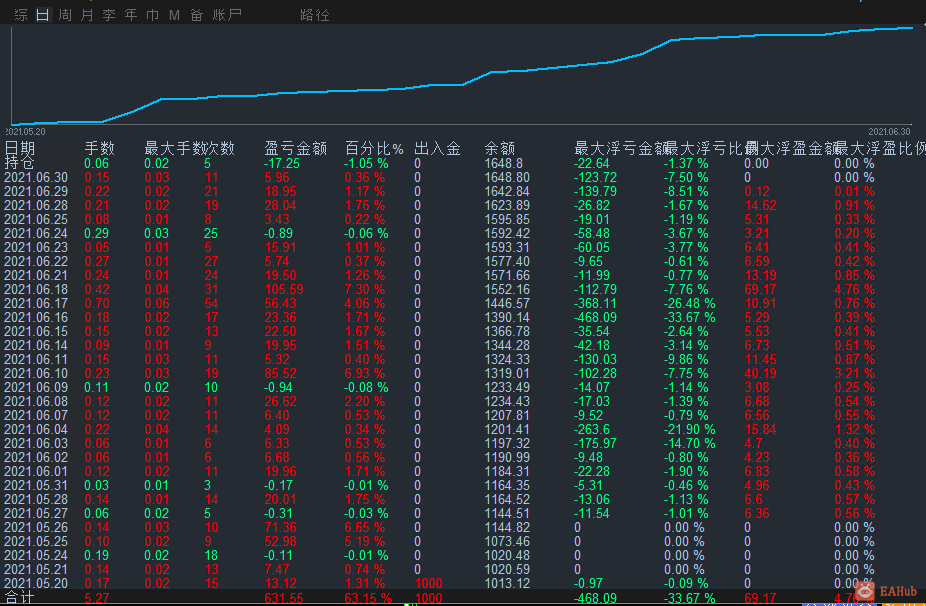The image size is (926, 606).
Task: Click the balance value 1013.12
Action: click(507, 584)
